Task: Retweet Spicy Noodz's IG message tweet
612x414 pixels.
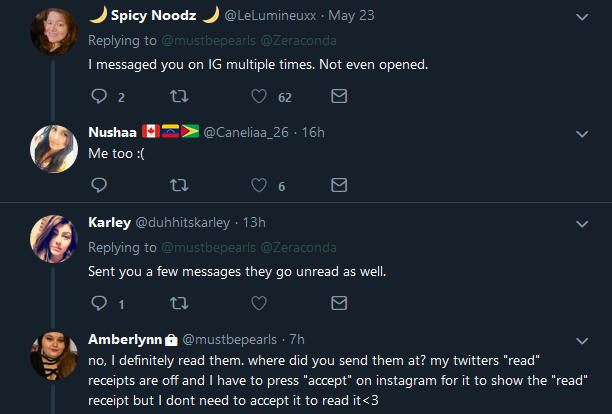Action: point(179,96)
